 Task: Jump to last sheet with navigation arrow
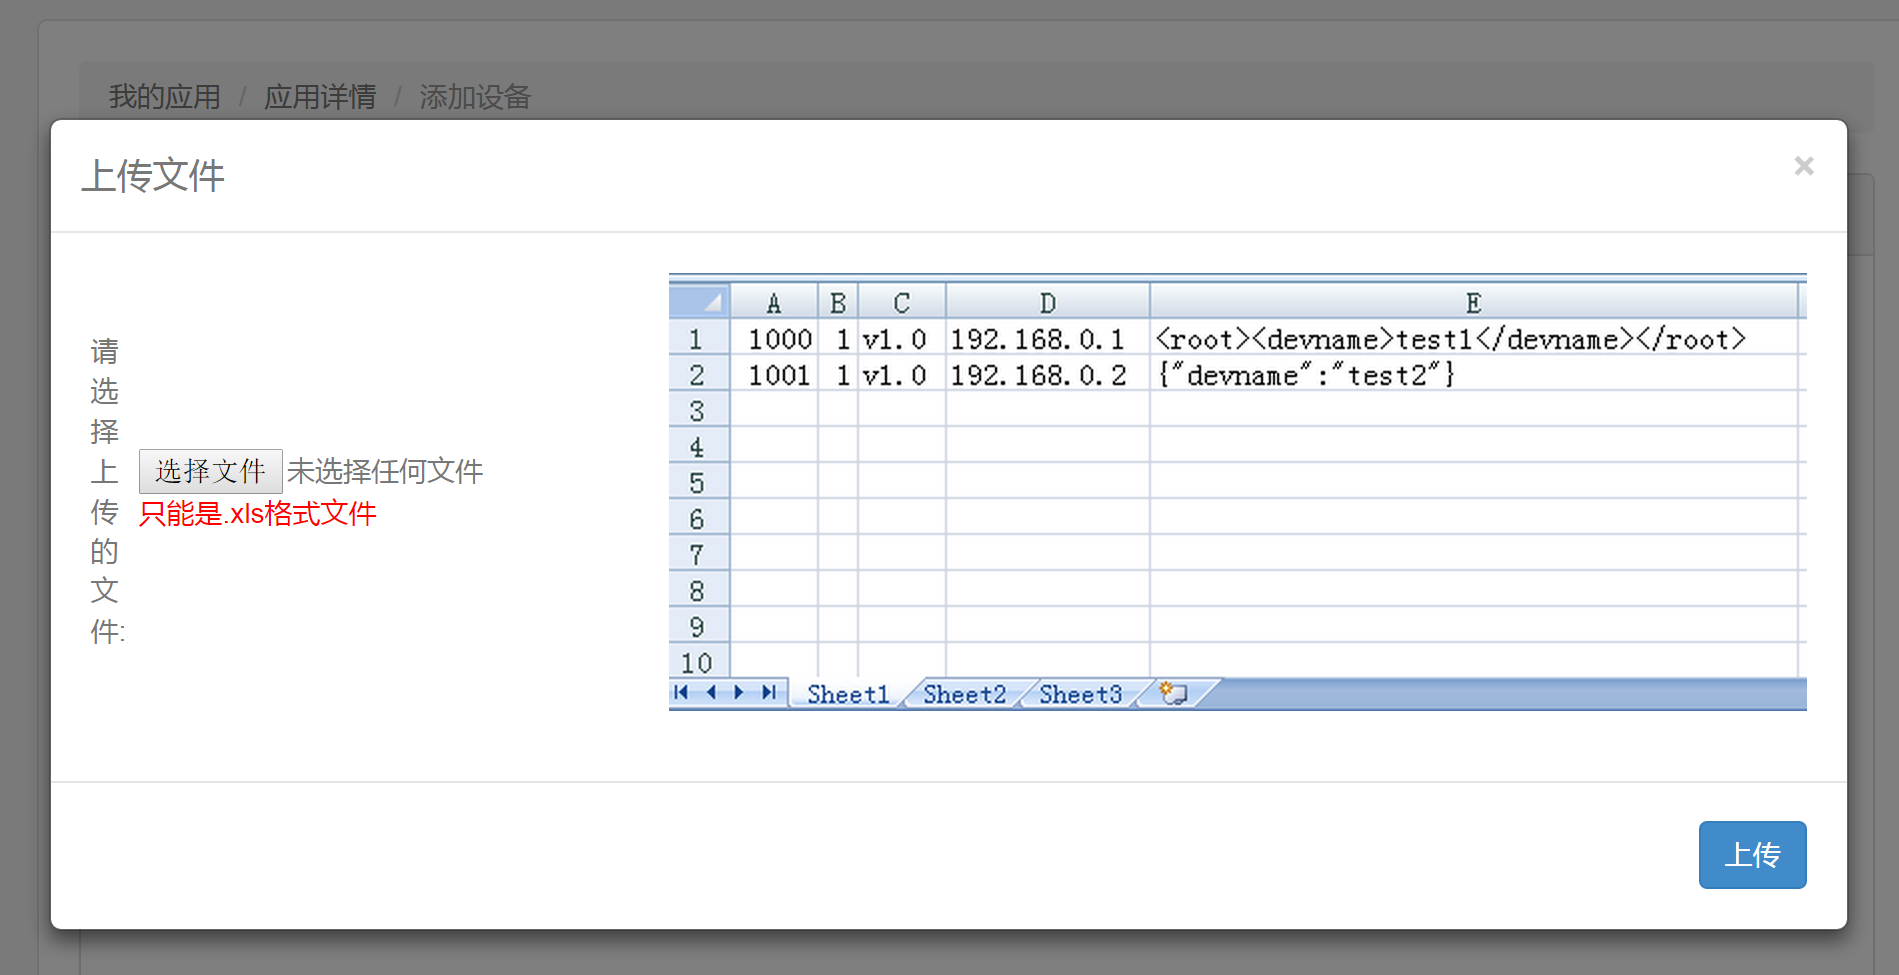769,692
